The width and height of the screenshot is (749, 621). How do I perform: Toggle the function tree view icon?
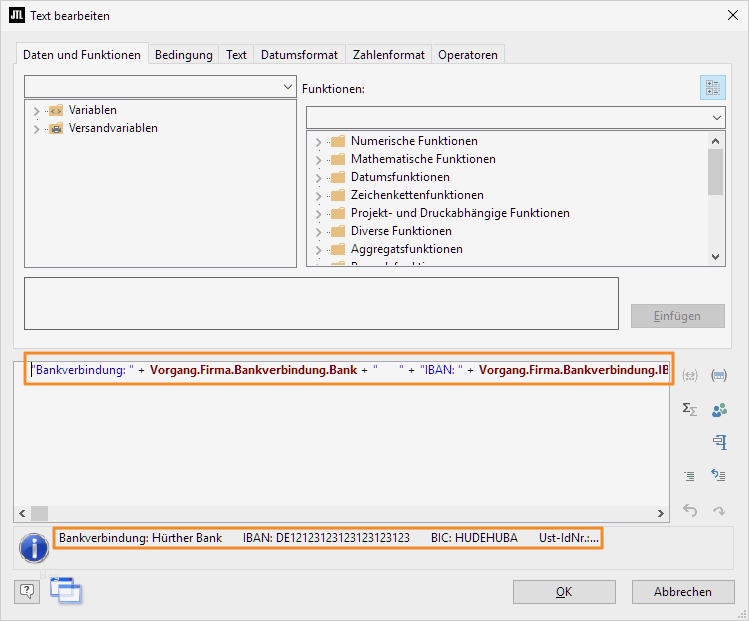(713, 87)
